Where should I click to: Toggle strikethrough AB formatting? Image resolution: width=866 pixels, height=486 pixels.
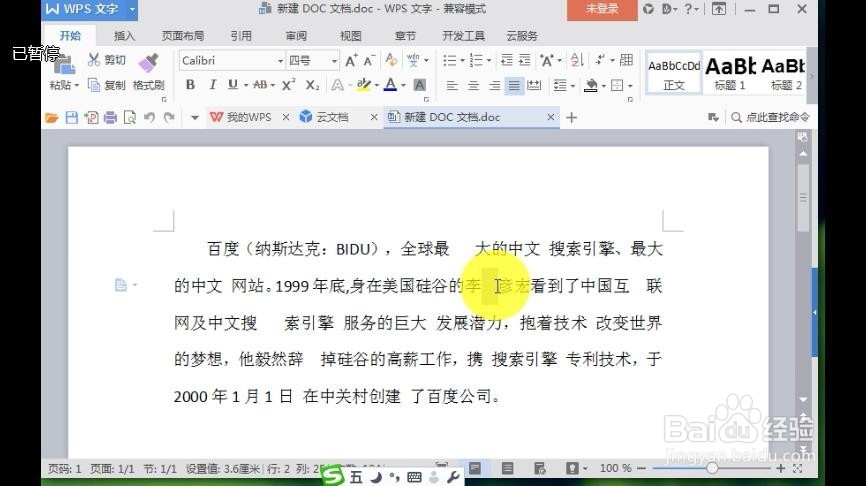(x=260, y=84)
